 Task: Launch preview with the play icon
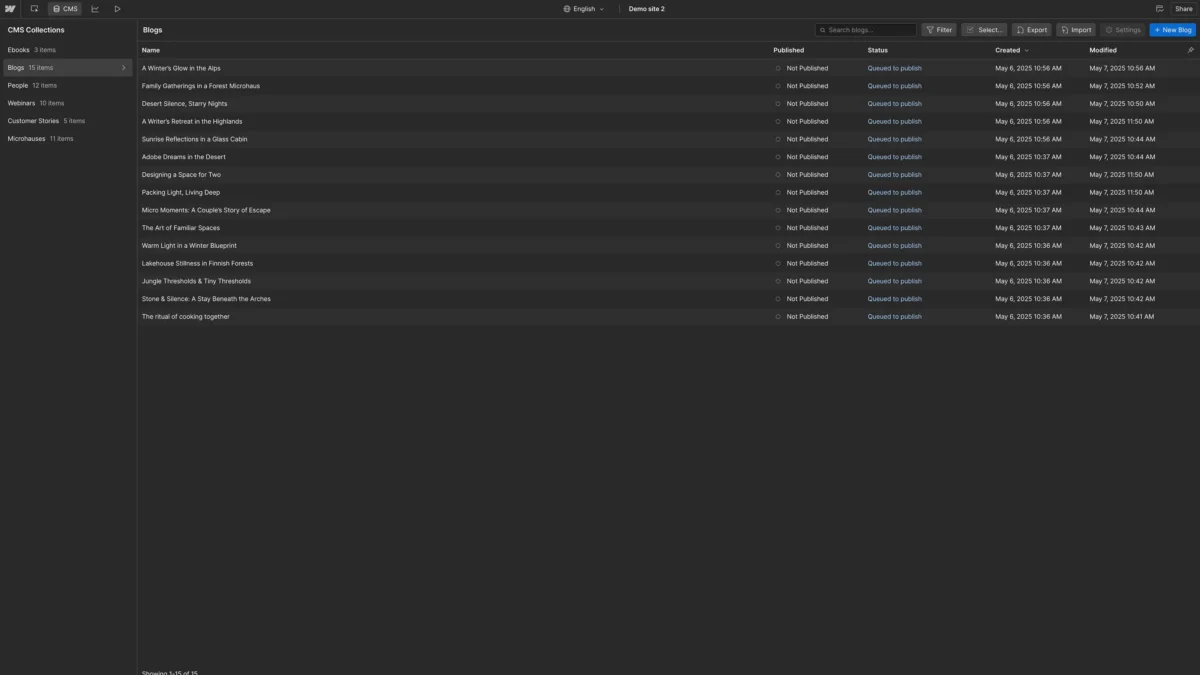point(116,8)
